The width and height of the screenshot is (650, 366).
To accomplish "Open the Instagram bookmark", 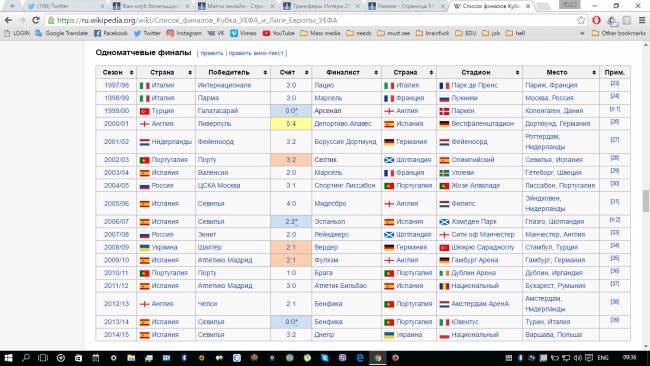I will click(184, 33).
